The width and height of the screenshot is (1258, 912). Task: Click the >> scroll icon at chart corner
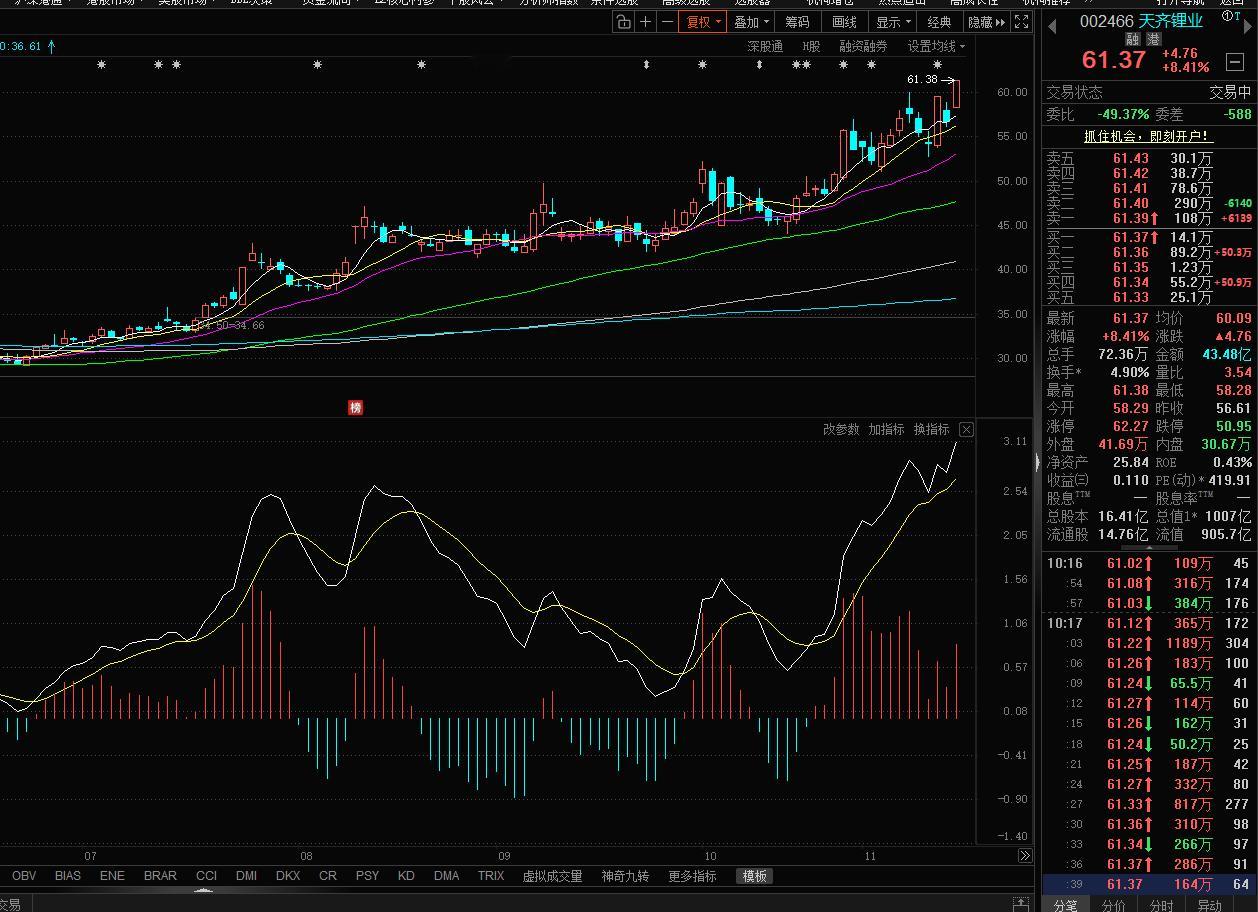pyautogui.click(x=1025, y=855)
